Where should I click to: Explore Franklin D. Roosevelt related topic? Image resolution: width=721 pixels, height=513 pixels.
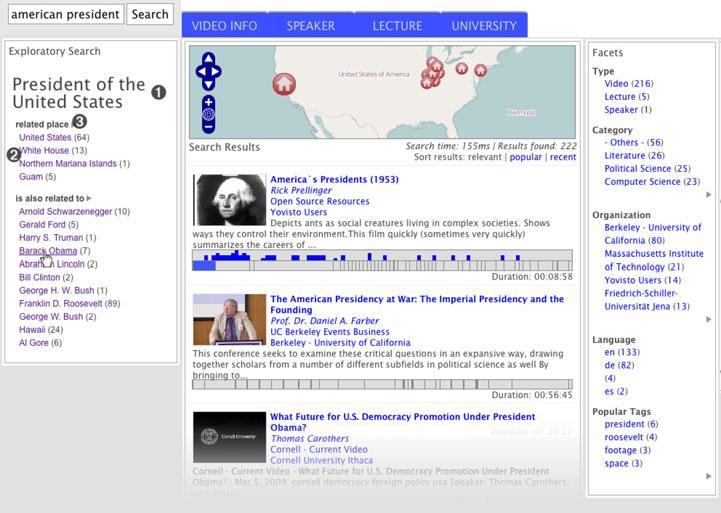69,304
